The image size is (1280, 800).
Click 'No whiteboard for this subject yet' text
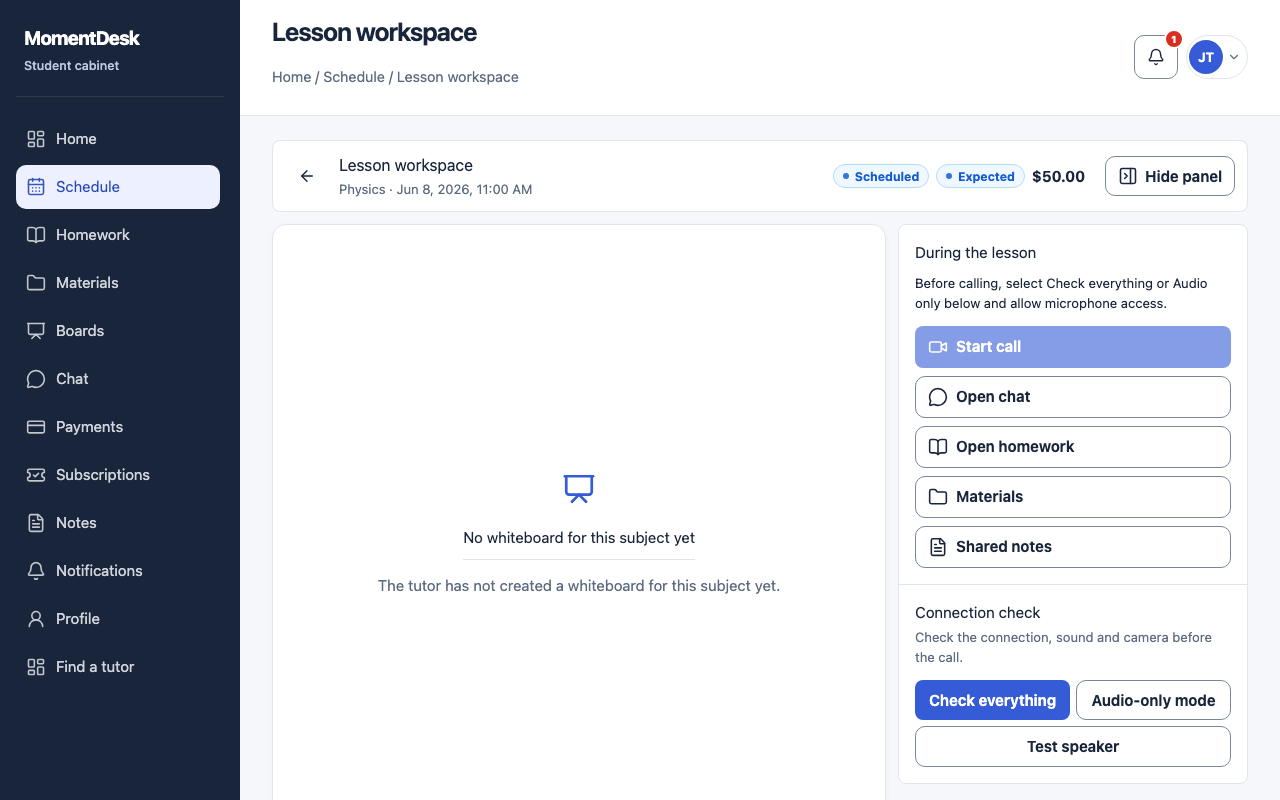pos(579,538)
